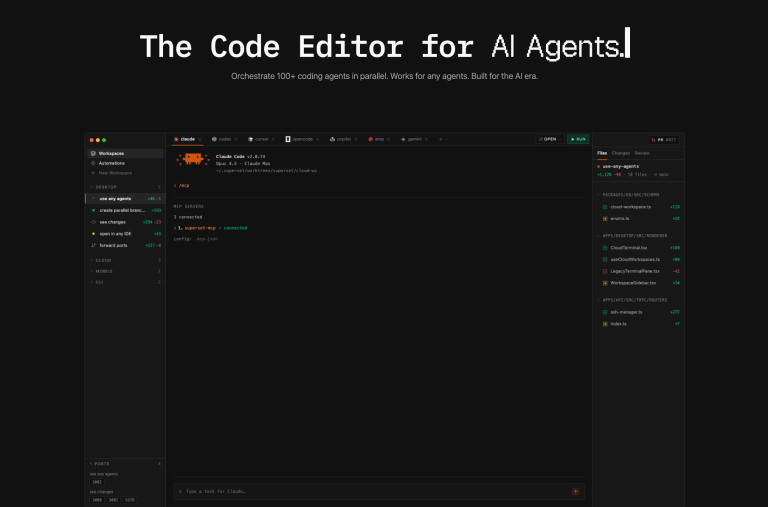768x507 pixels.
Task: Select the 'create parallel branc...' workspace
Action: pos(125,210)
